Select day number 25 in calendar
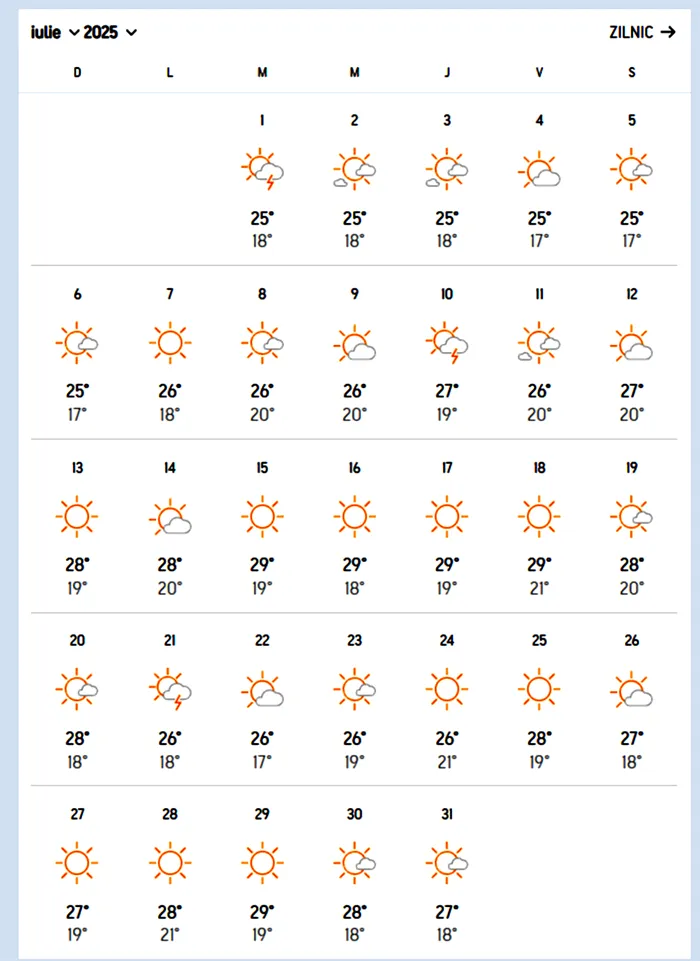This screenshot has height=961, width=700. pos(539,641)
